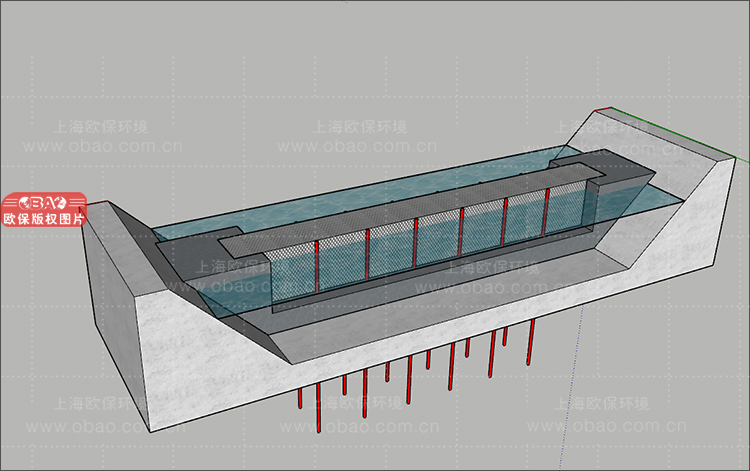The width and height of the screenshot is (750, 471).
Task: Click the top-left 上海欧保环境 watermark text
Action: coord(100,128)
